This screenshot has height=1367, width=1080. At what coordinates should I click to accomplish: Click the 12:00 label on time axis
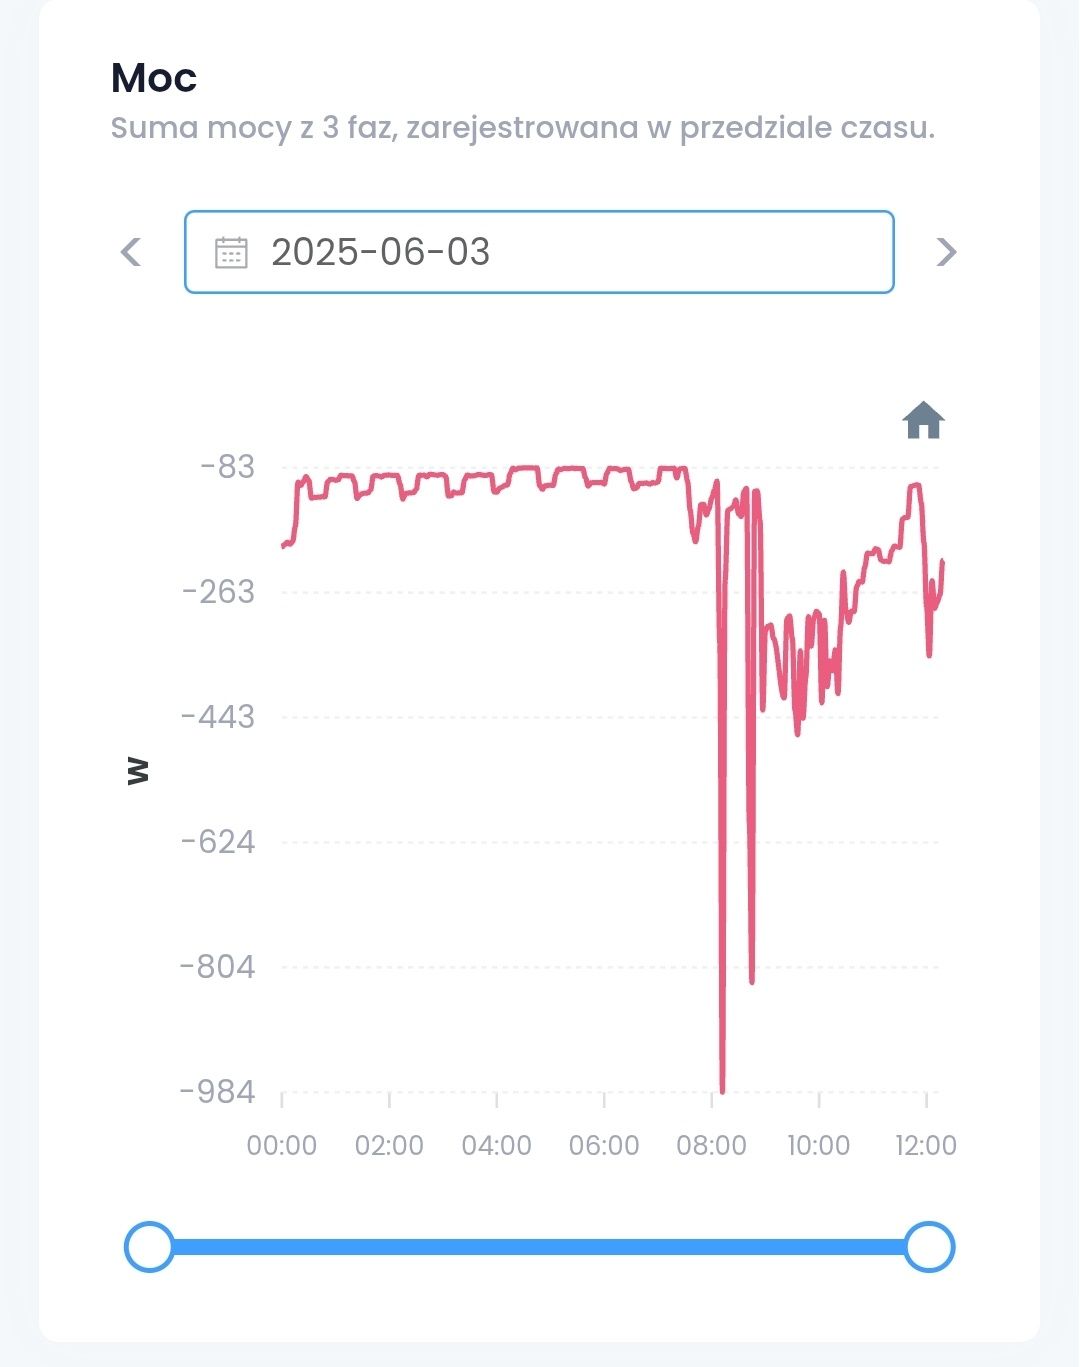(x=926, y=1145)
